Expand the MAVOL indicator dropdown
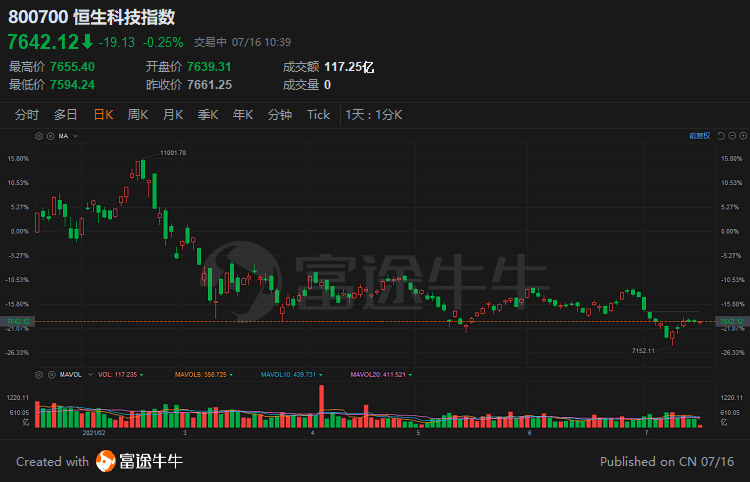 point(90,374)
